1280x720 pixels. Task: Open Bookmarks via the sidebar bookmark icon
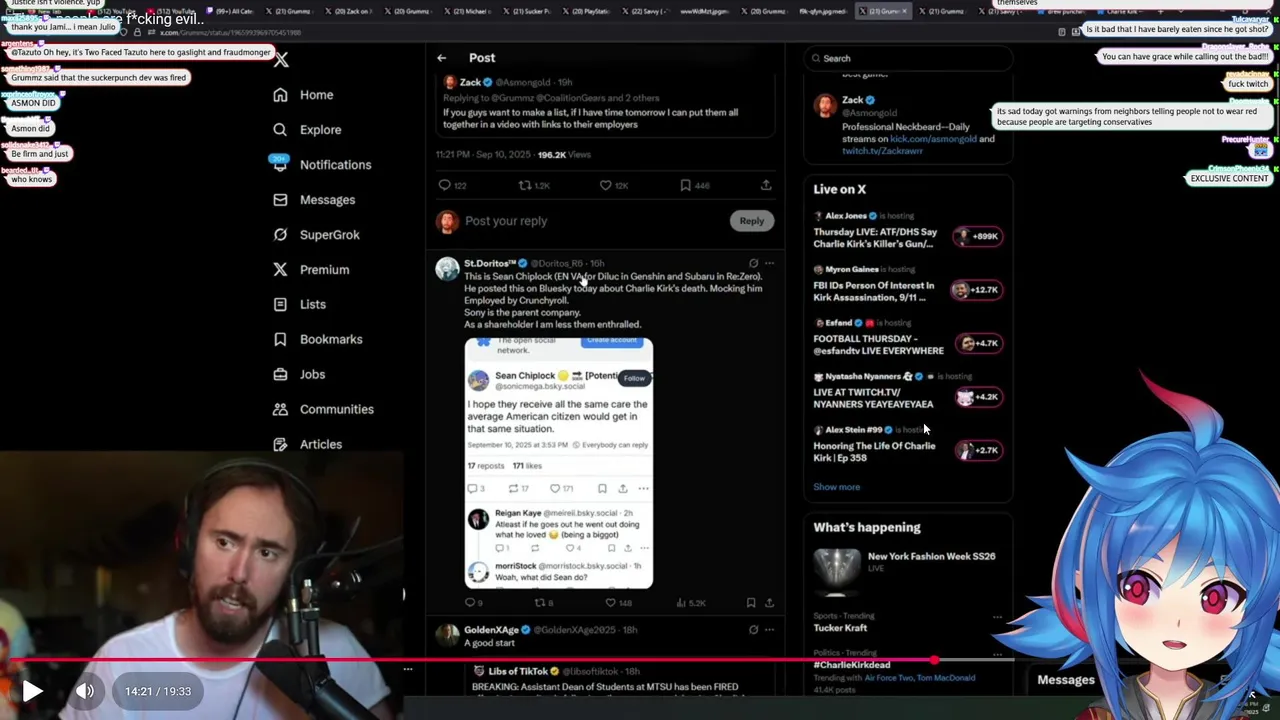coord(280,339)
